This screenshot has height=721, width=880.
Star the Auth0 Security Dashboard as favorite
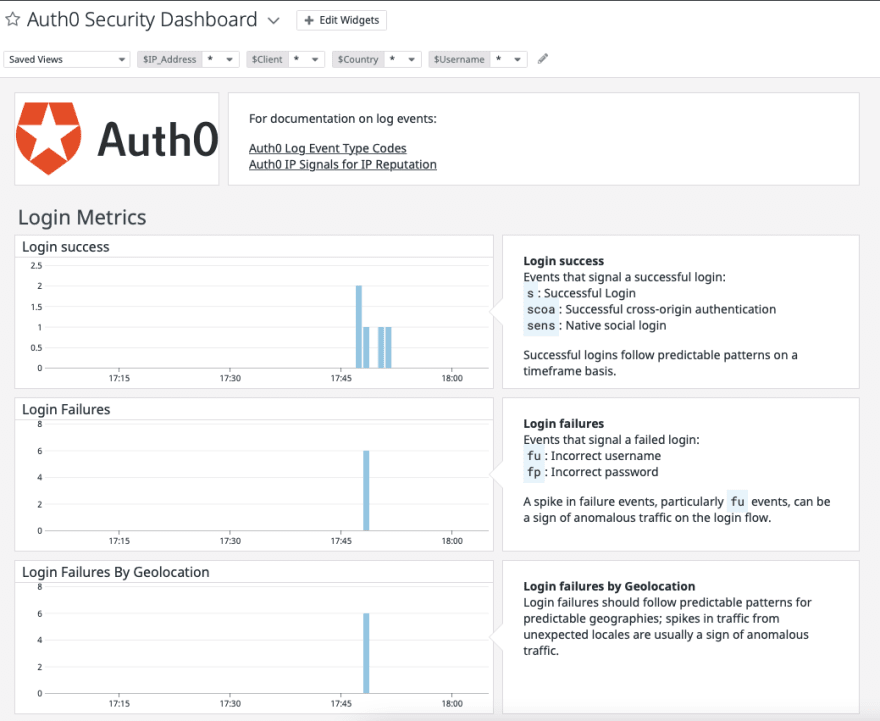12,20
